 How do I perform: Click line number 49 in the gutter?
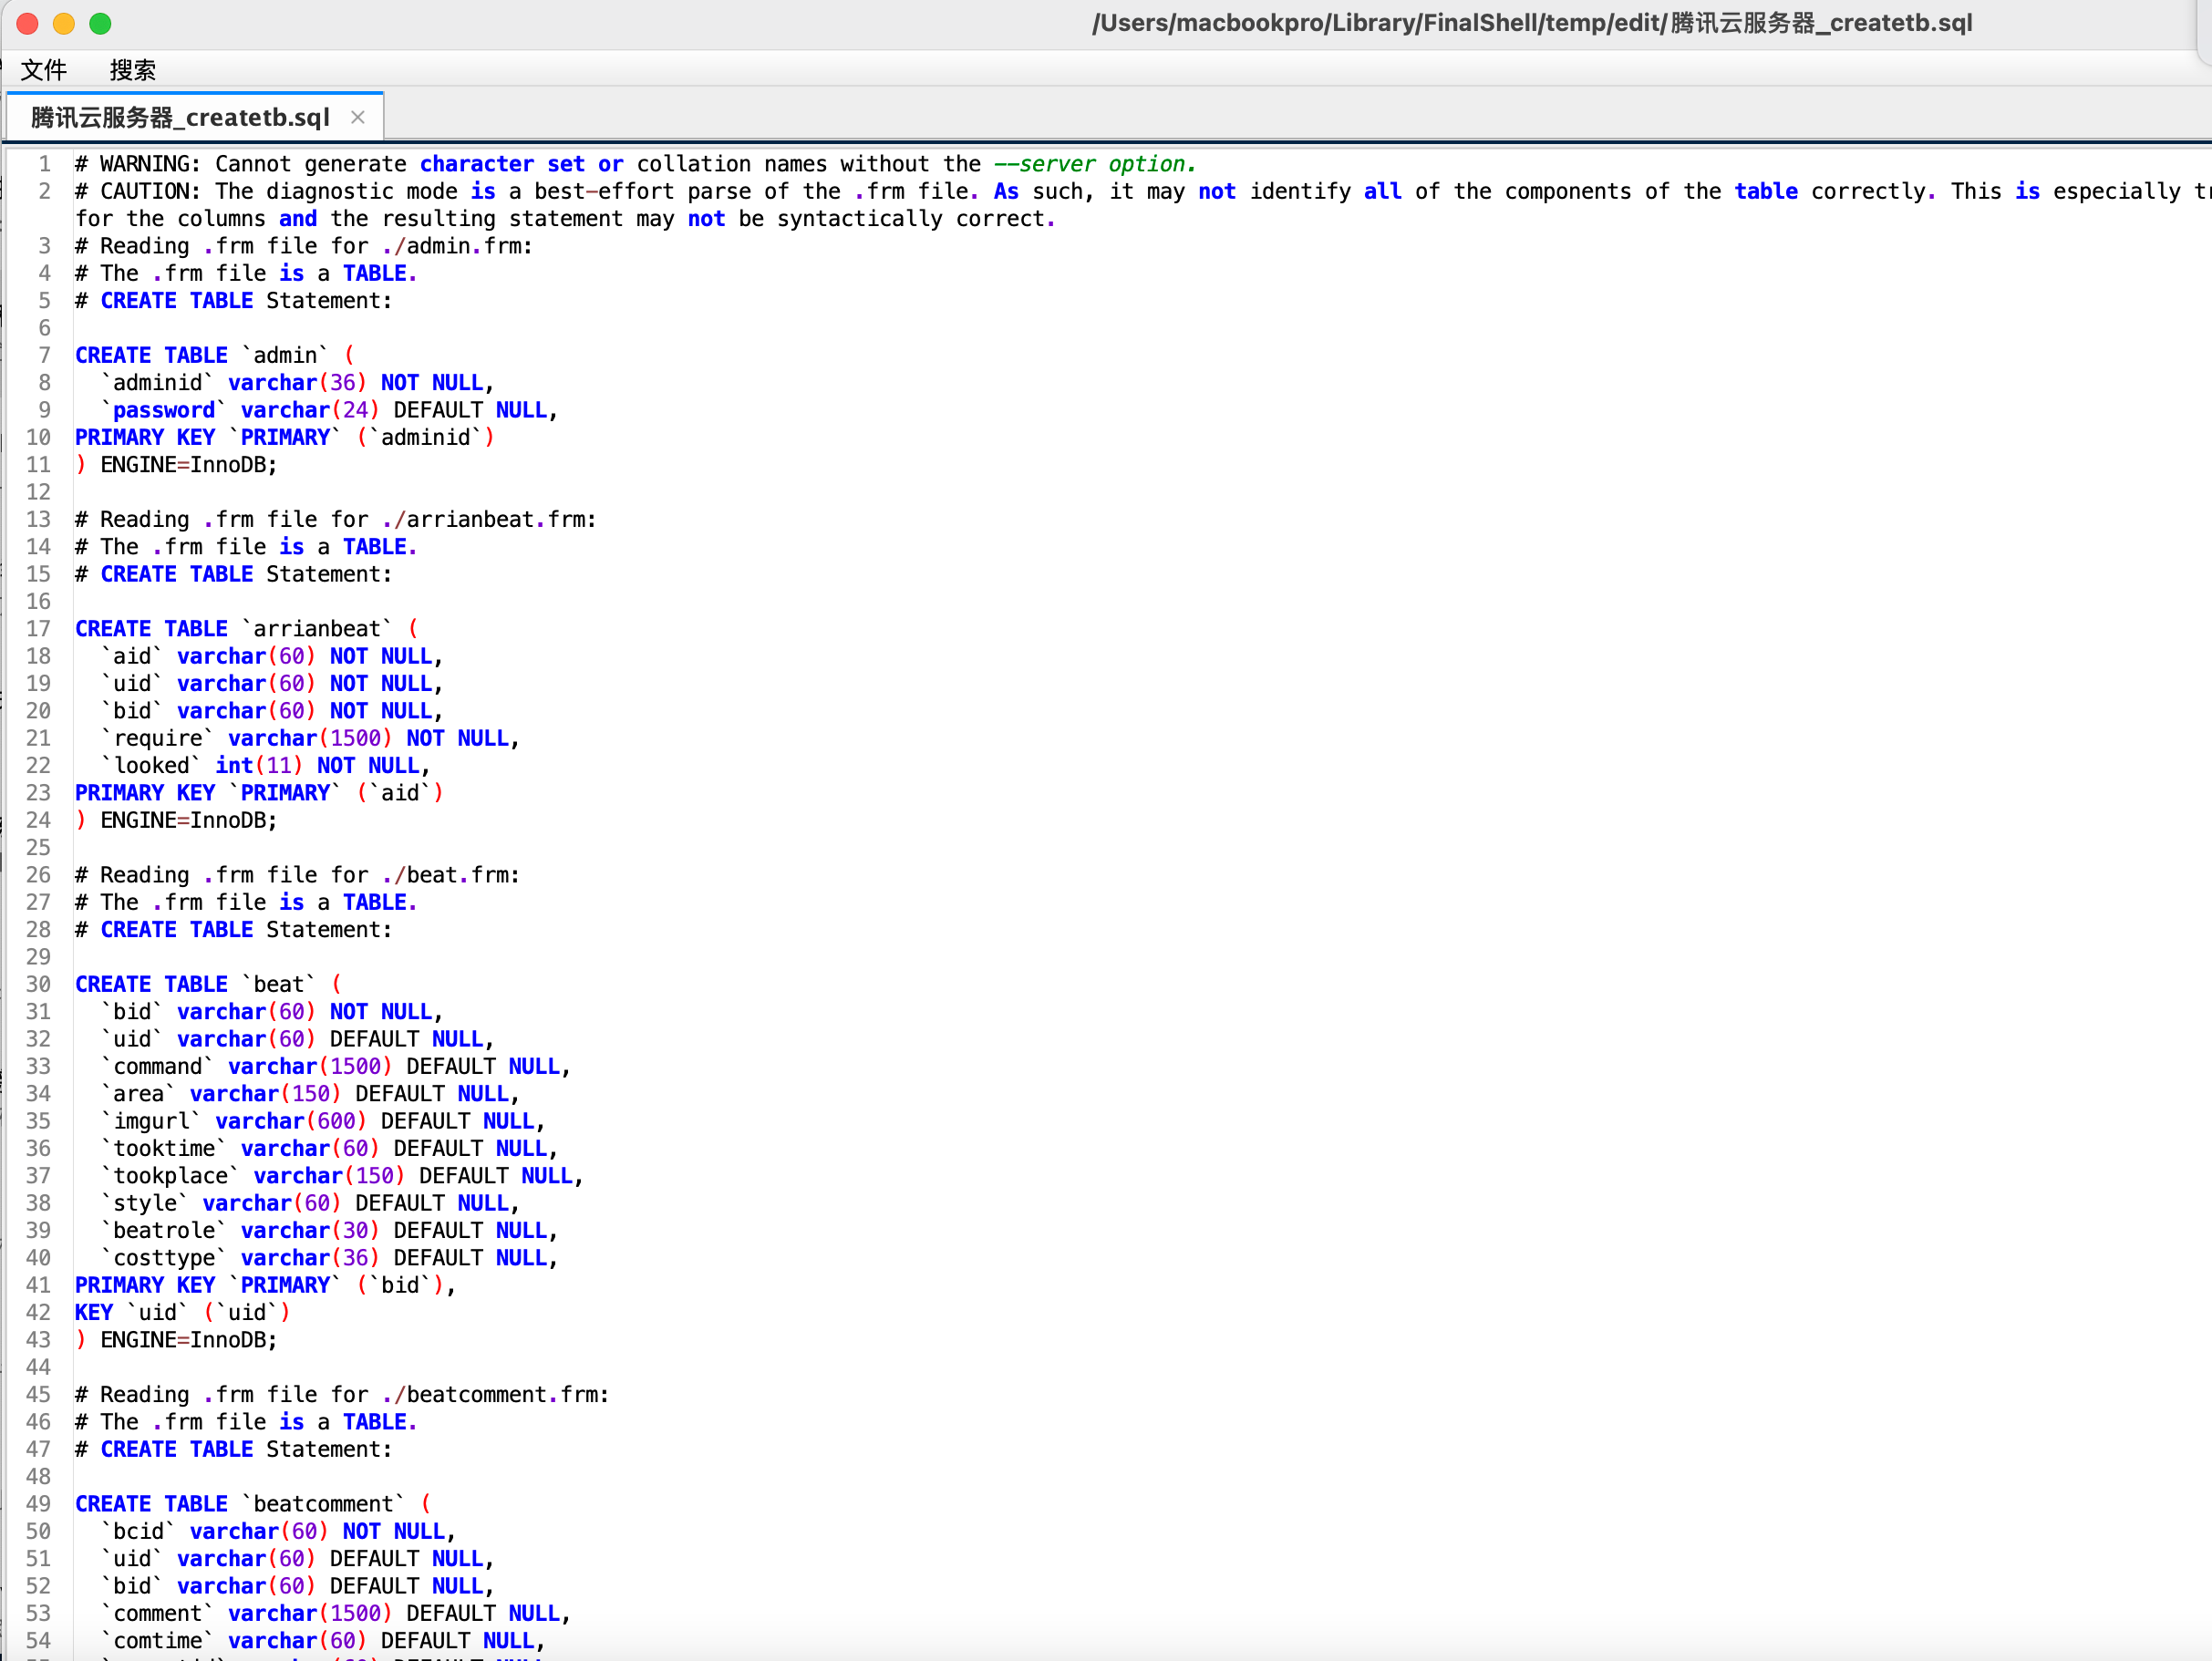pyautogui.click(x=39, y=1503)
